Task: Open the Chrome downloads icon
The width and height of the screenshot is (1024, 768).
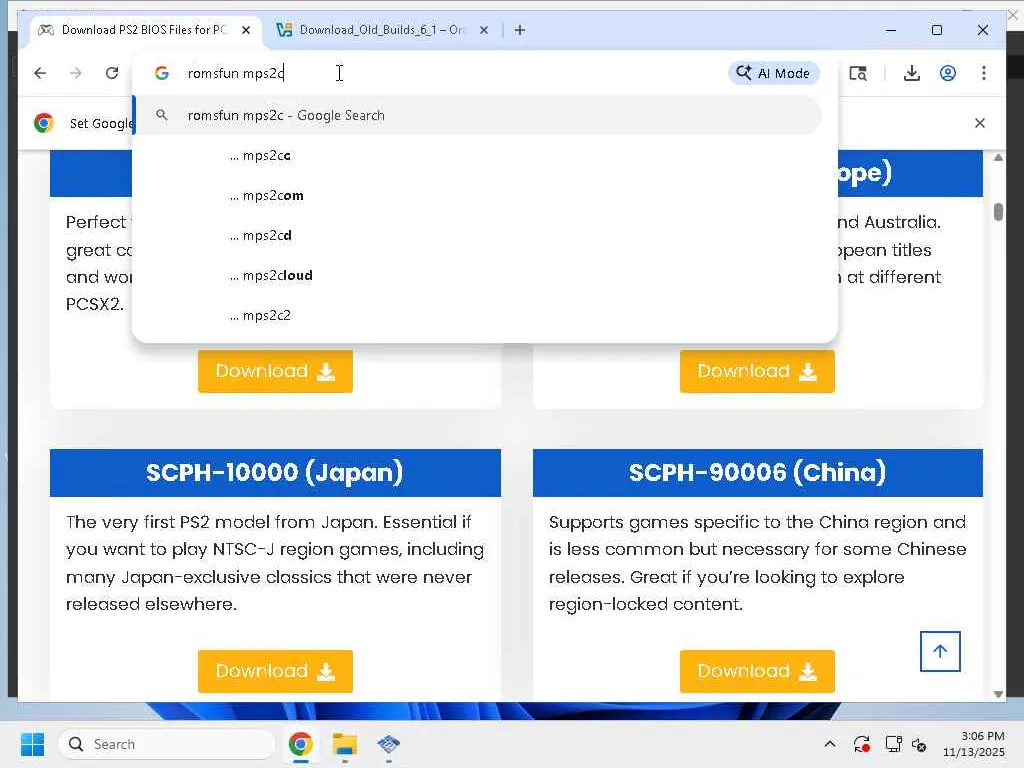Action: pyautogui.click(x=912, y=73)
